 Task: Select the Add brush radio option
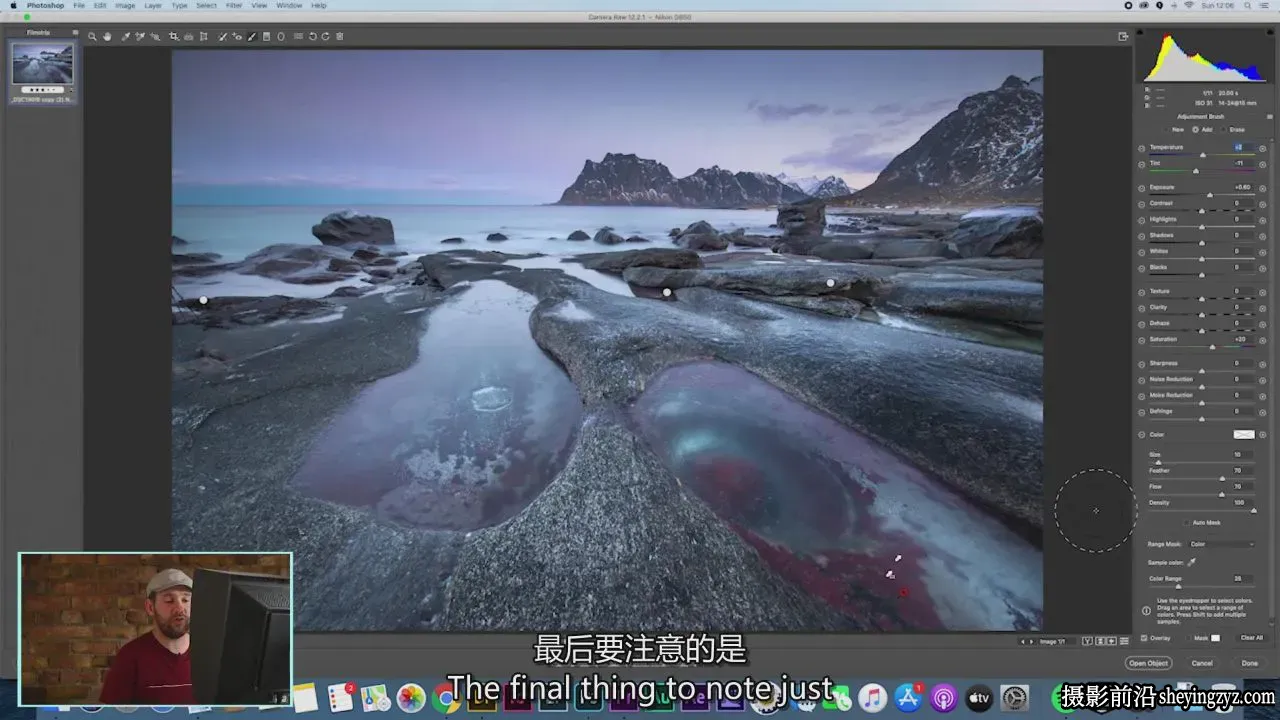1194,129
